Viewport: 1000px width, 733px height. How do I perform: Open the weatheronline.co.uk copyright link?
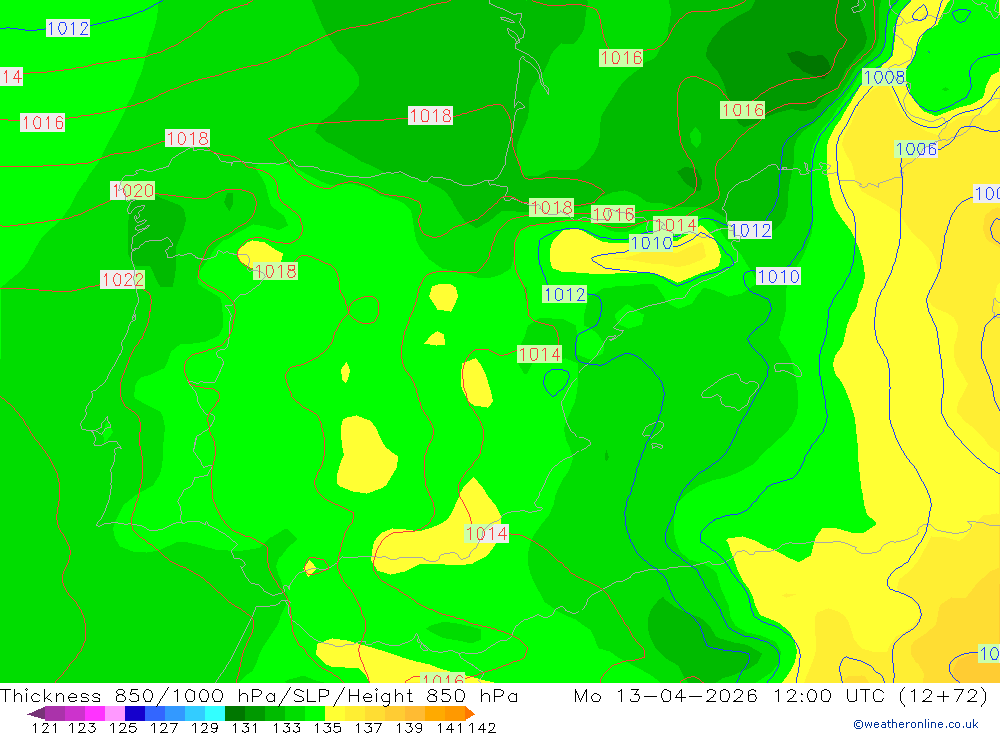coord(916,724)
